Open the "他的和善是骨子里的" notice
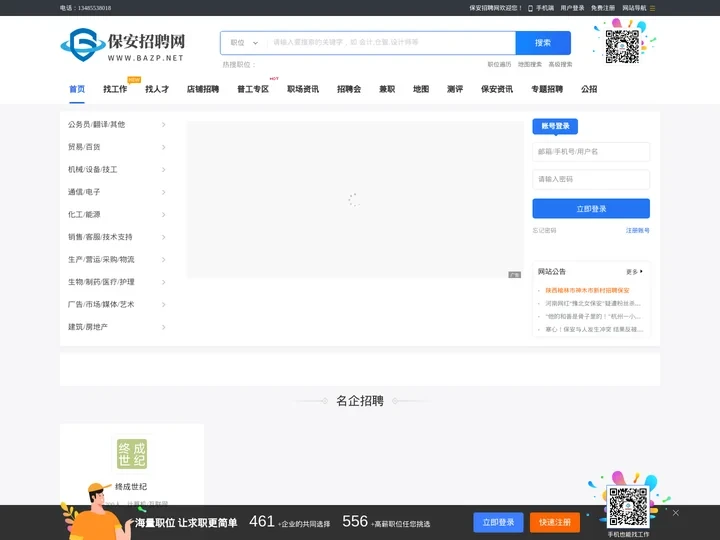The width and height of the screenshot is (720, 540). (x=593, y=316)
